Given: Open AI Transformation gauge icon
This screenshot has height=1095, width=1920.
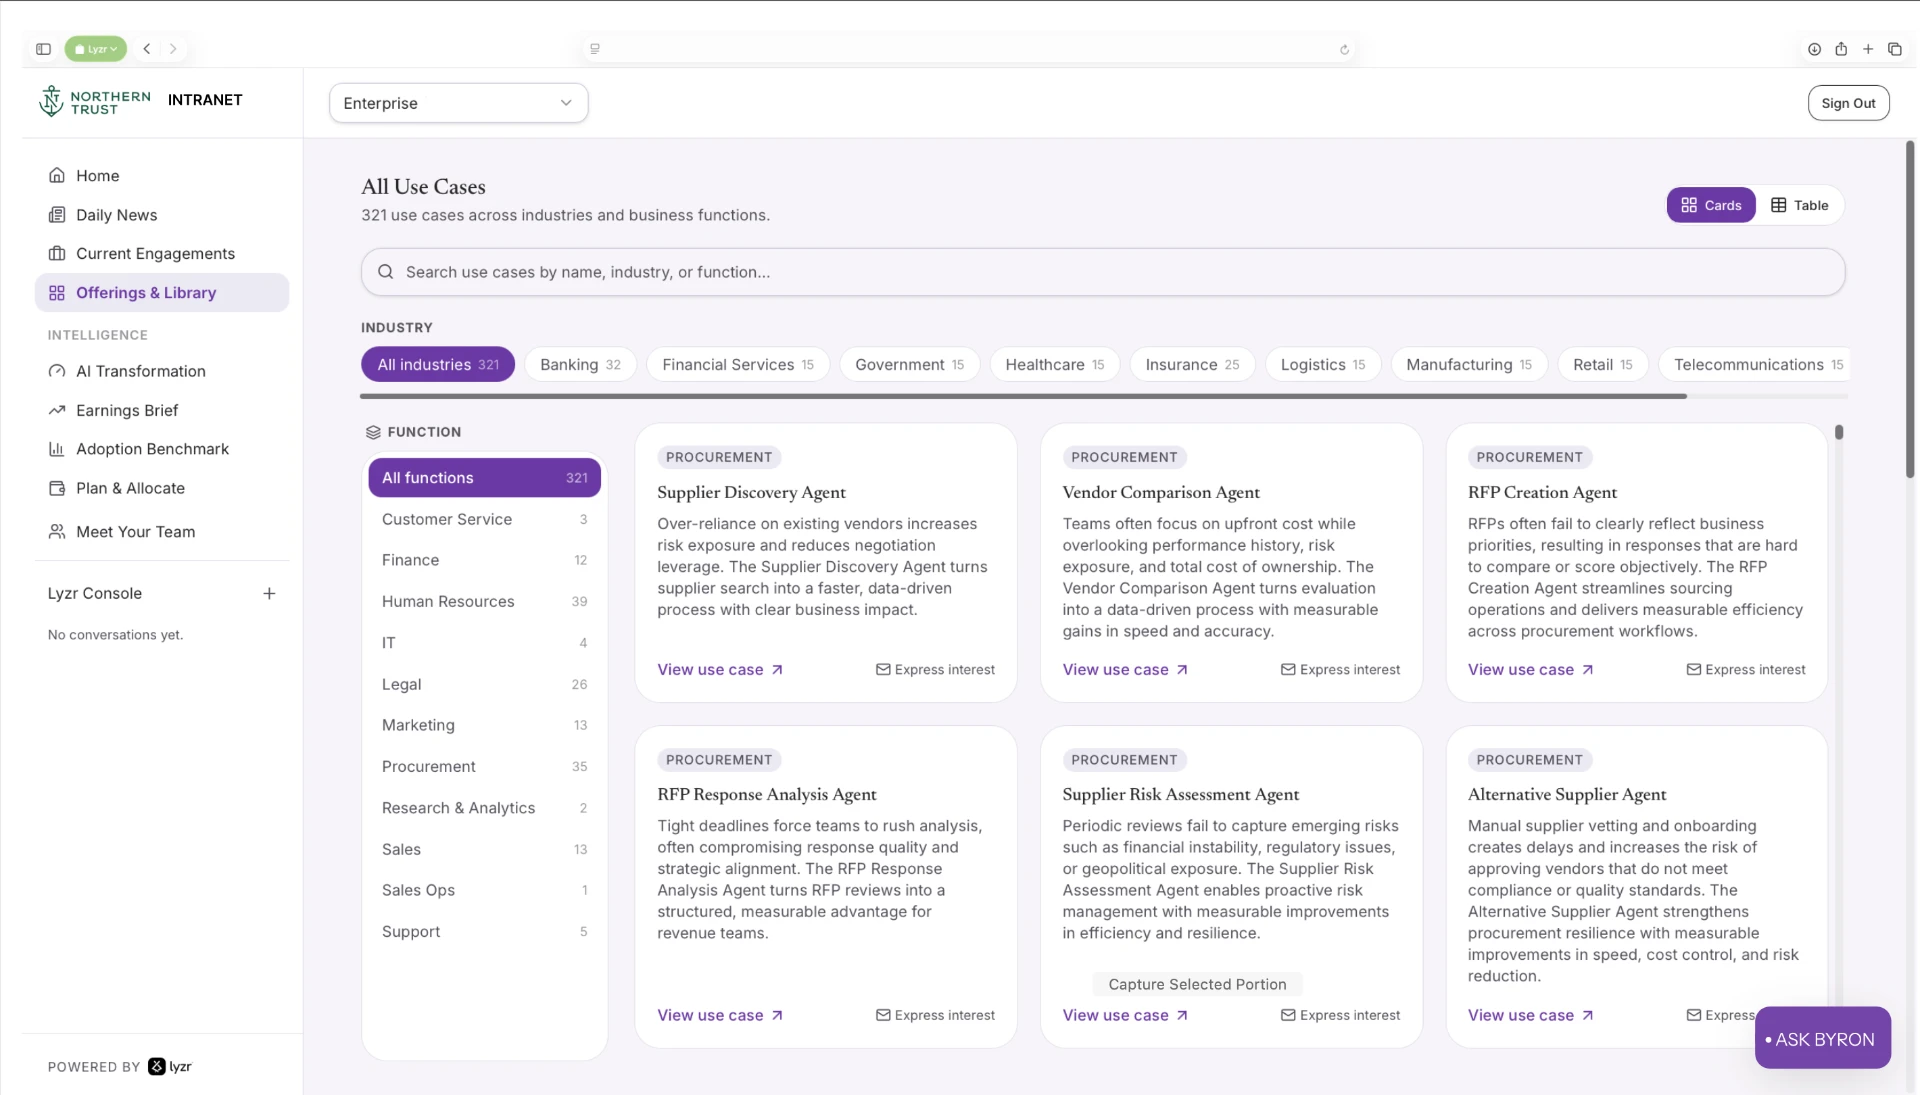Looking at the screenshot, I should tap(57, 371).
